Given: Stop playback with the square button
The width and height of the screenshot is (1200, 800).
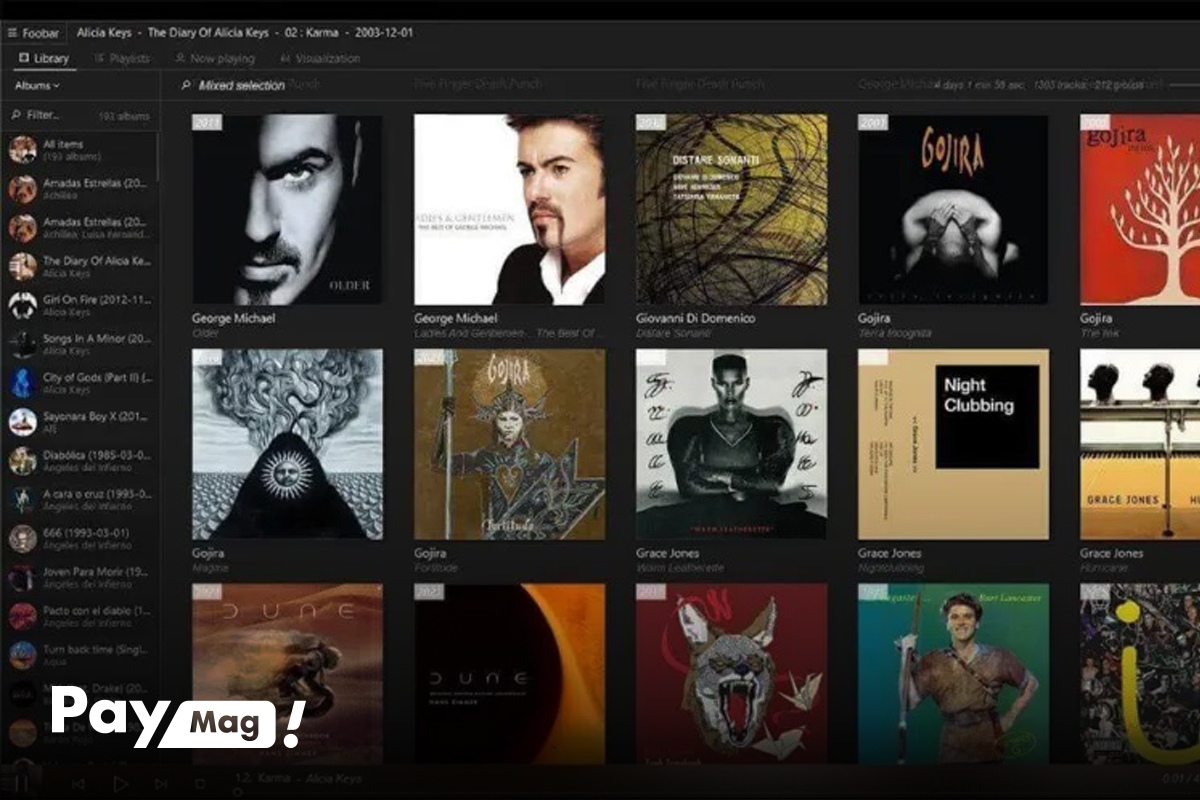Looking at the screenshot, I should [x=200, y=784].
